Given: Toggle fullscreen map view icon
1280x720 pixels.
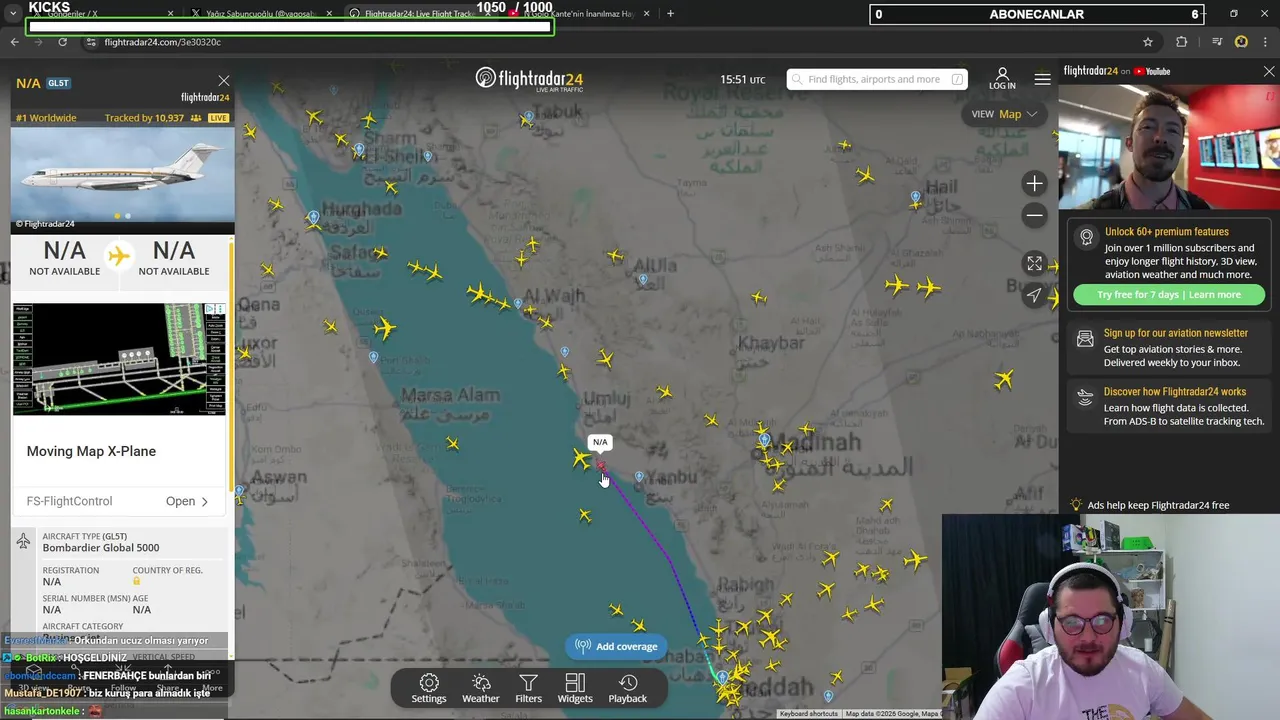Looking at the screenshot, I should 1034,263.
